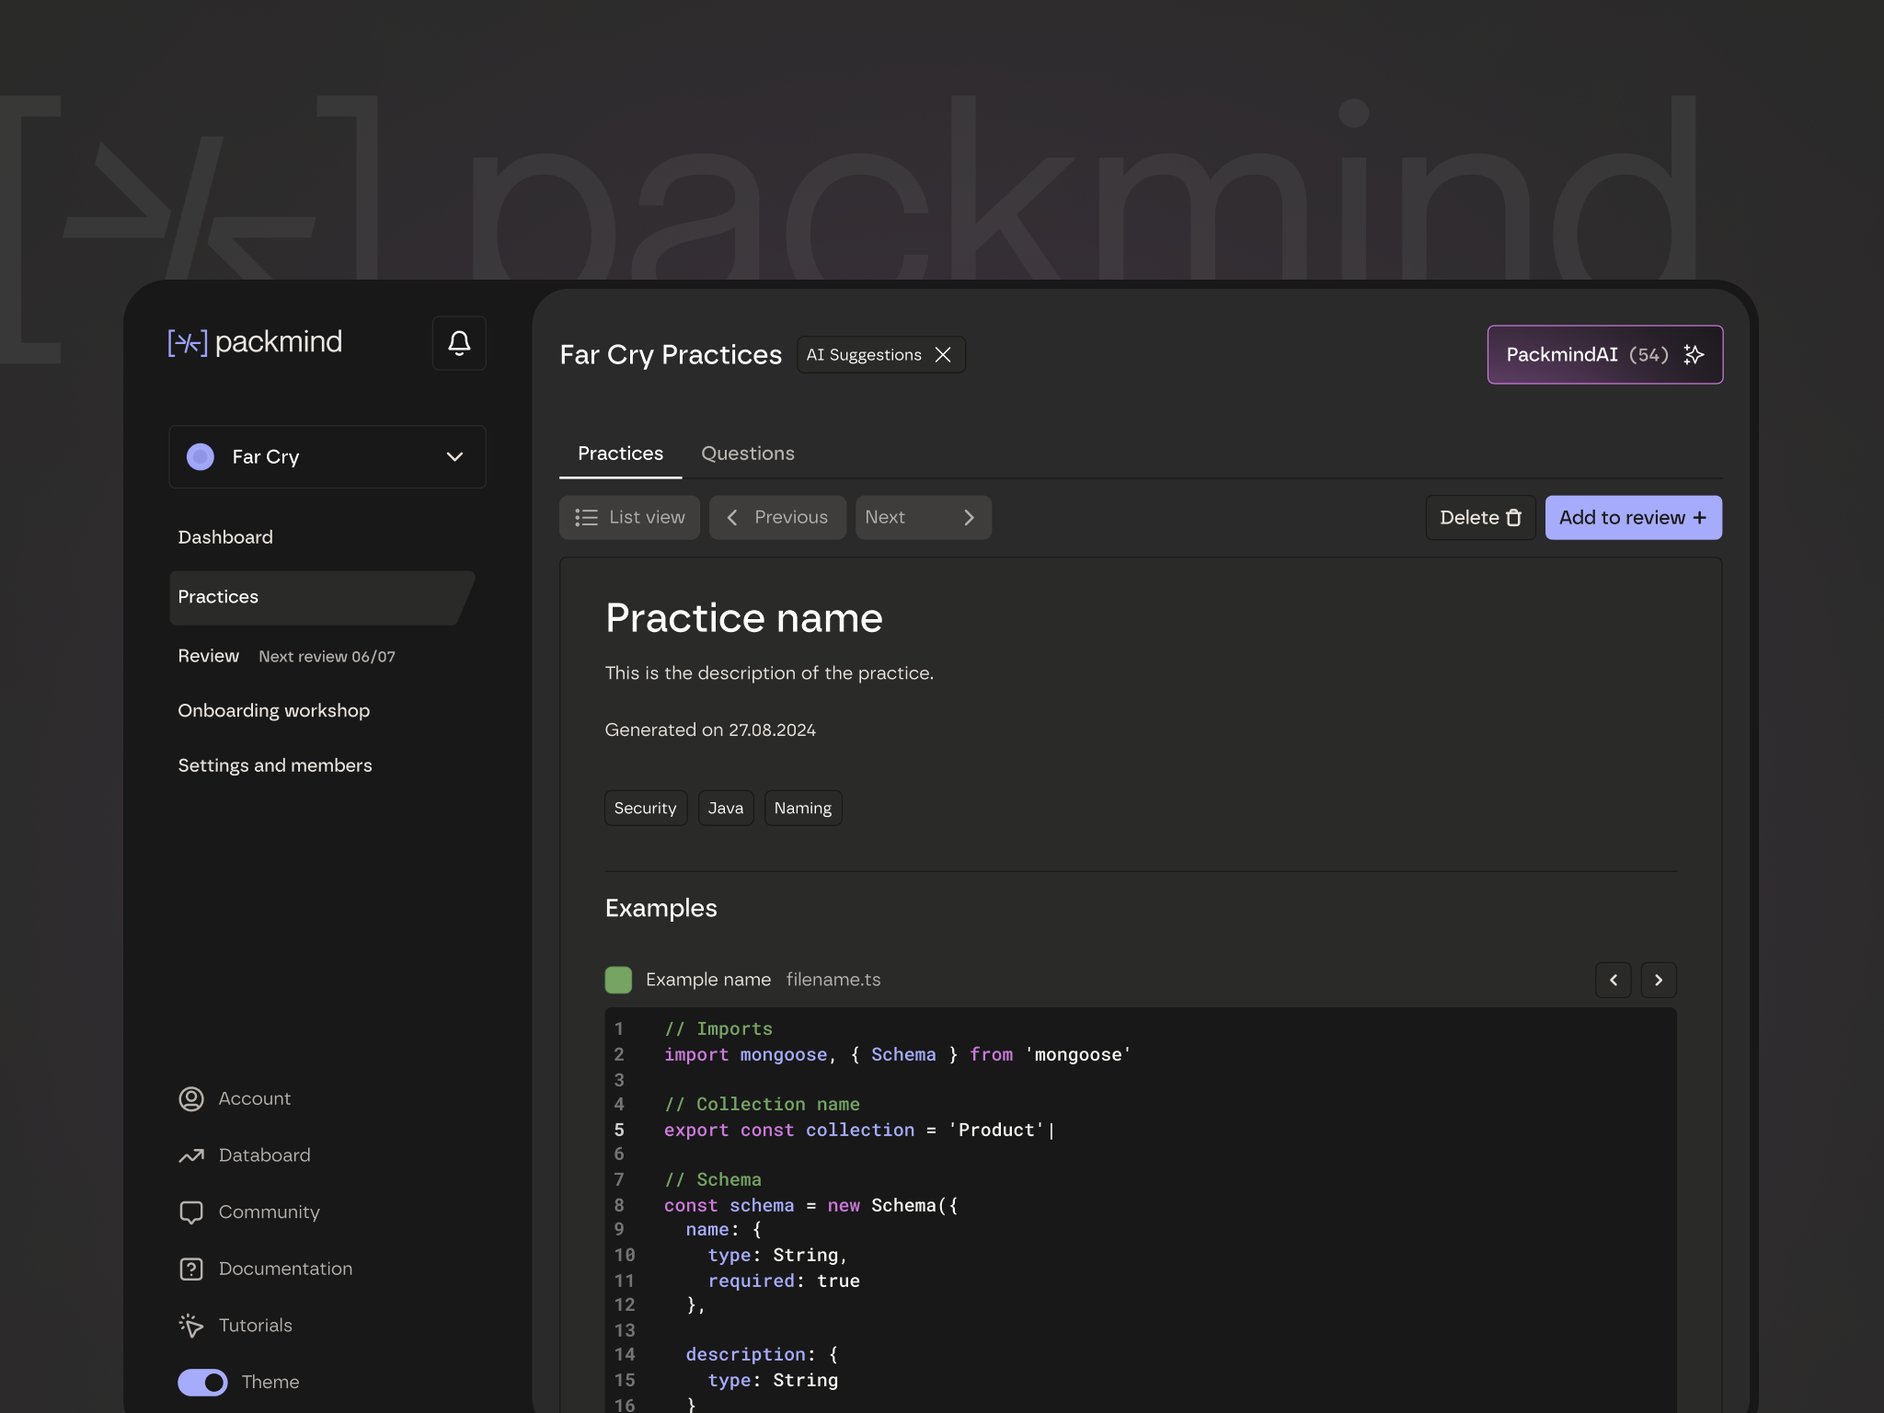1884x1413 pixels.
Task: Click code line 5 'export const collection'
Action: (859, 1130)
